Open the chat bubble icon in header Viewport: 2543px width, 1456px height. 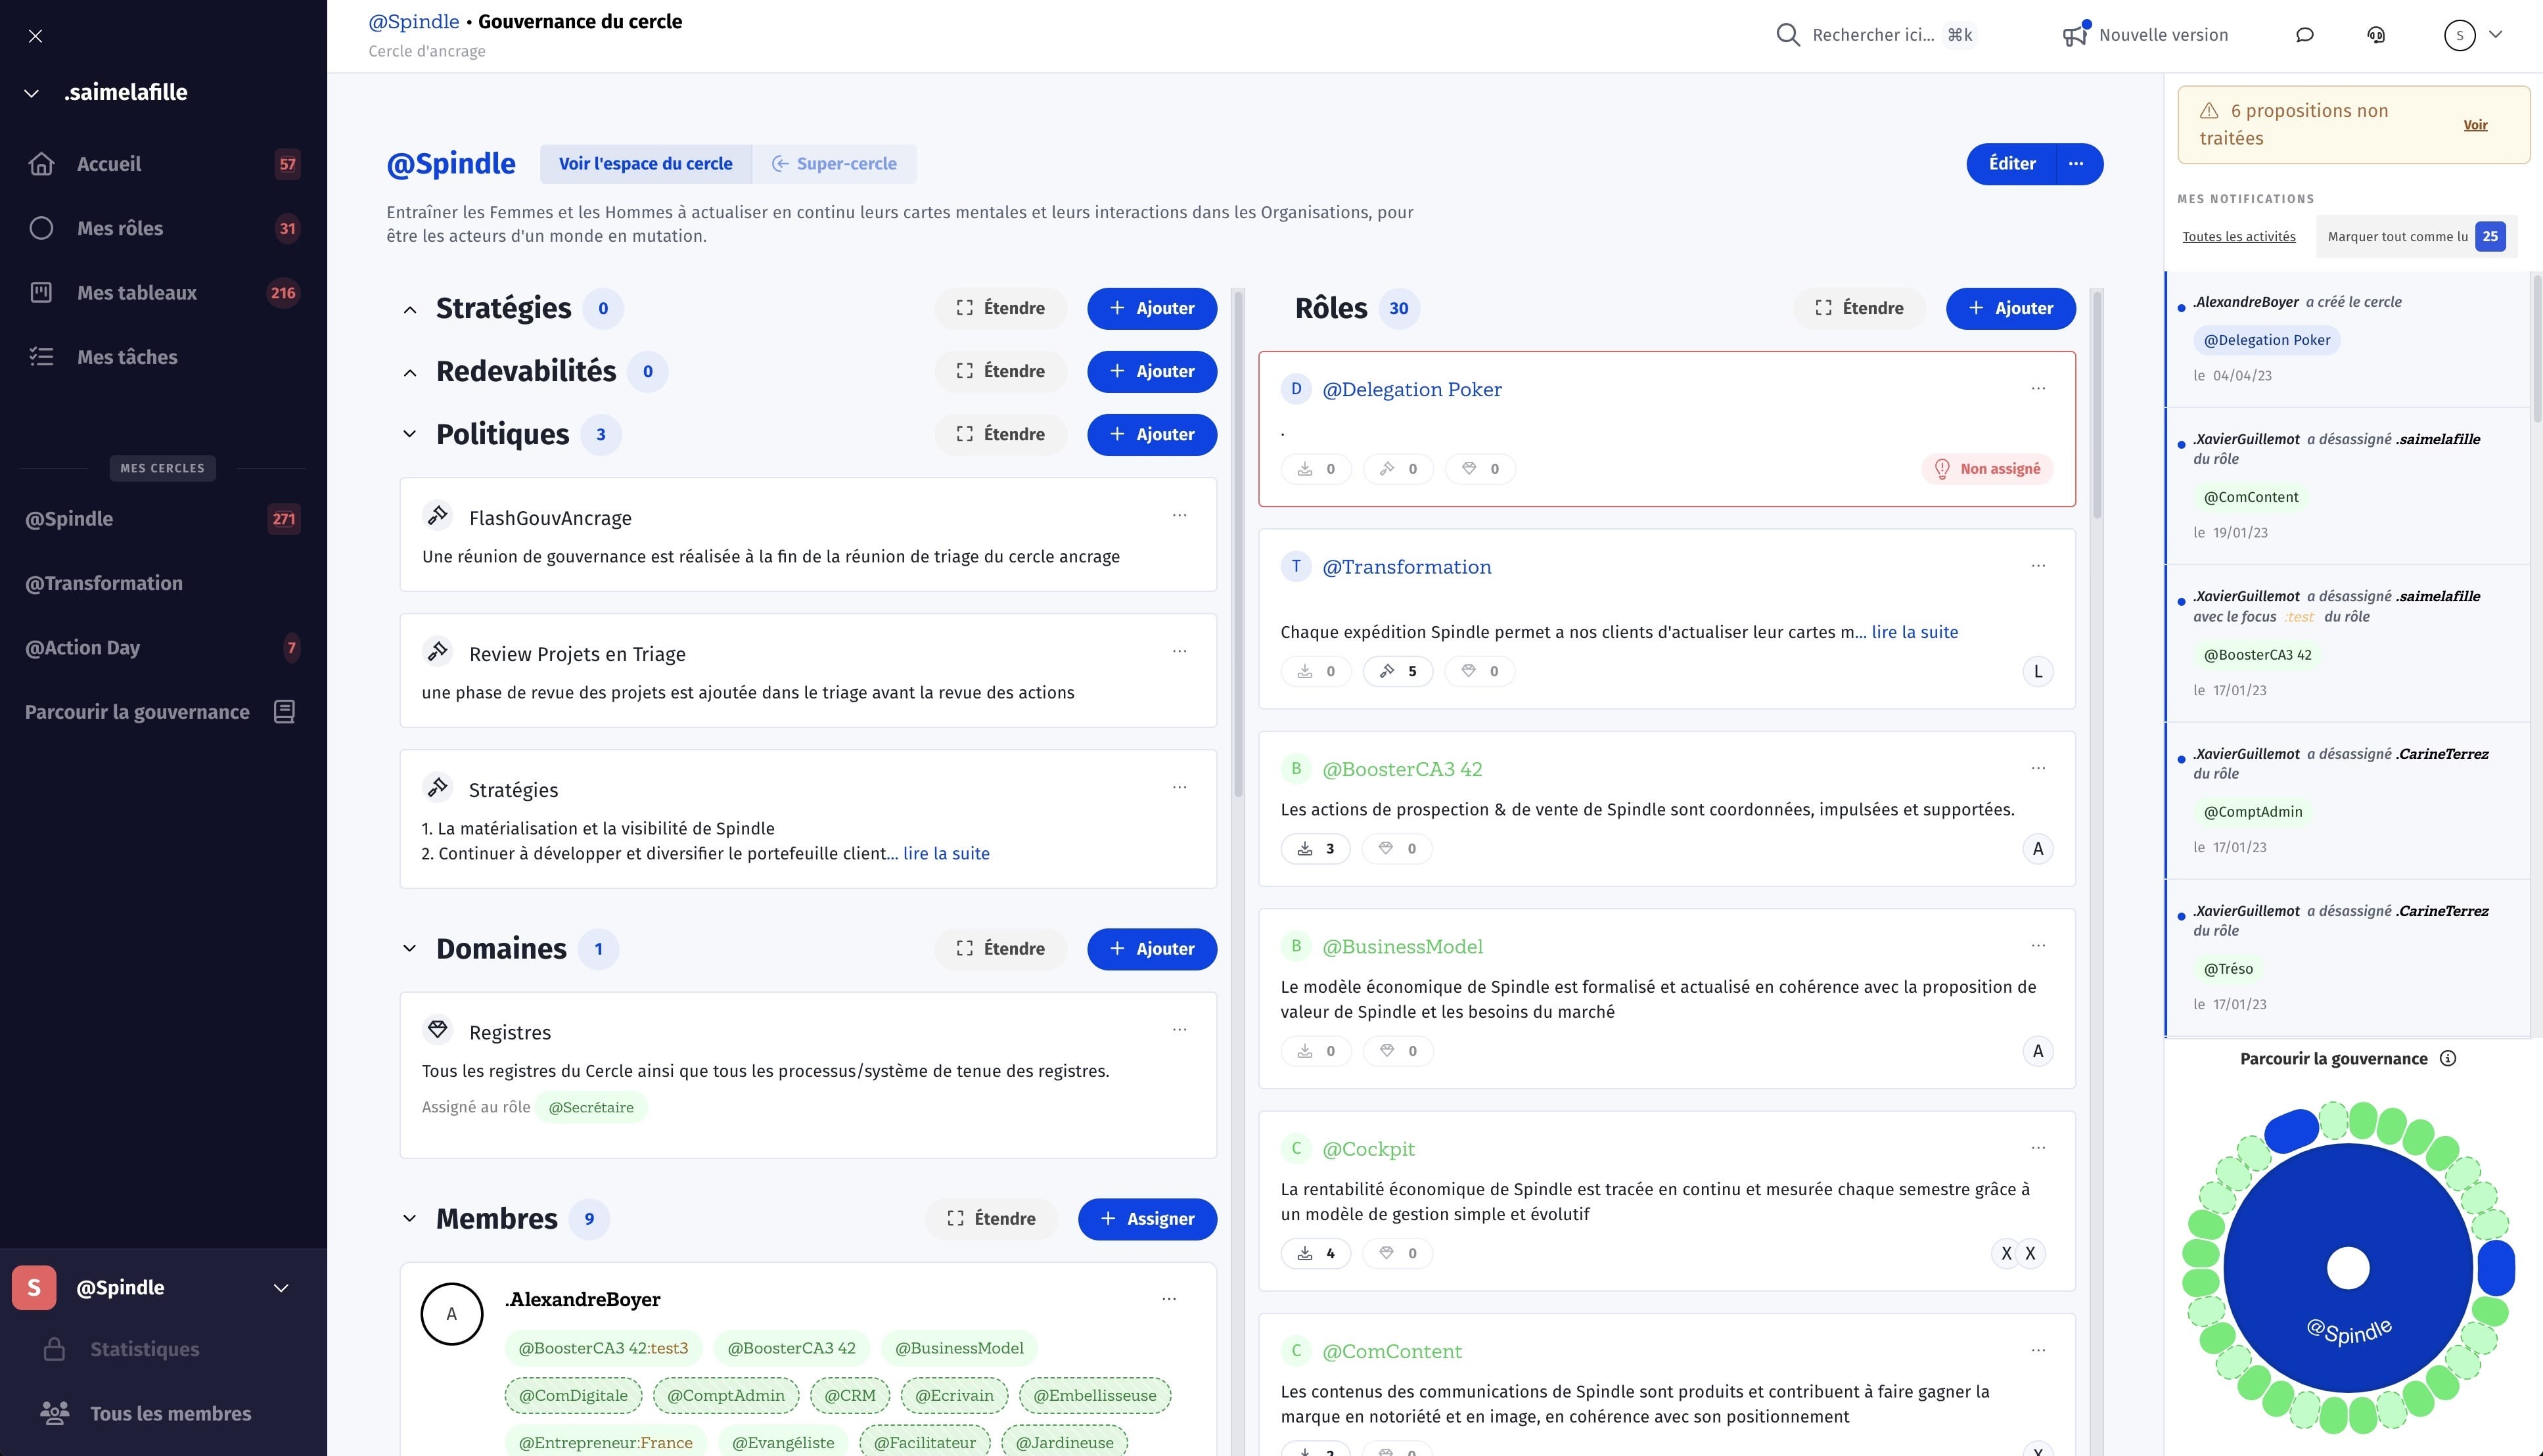click(x=2304, y=35)
